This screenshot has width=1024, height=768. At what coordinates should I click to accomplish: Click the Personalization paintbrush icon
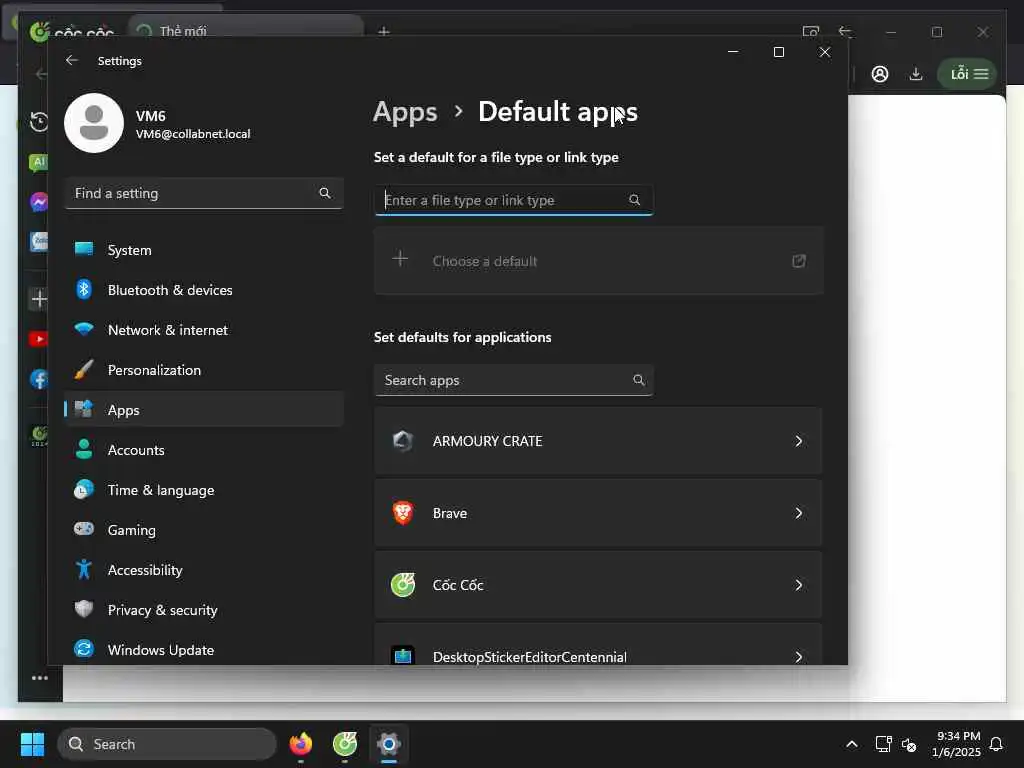84,370
